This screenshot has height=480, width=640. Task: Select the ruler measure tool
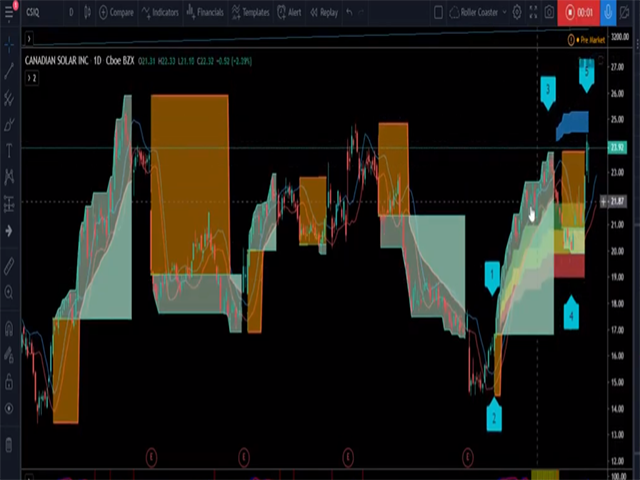[9, 266]
